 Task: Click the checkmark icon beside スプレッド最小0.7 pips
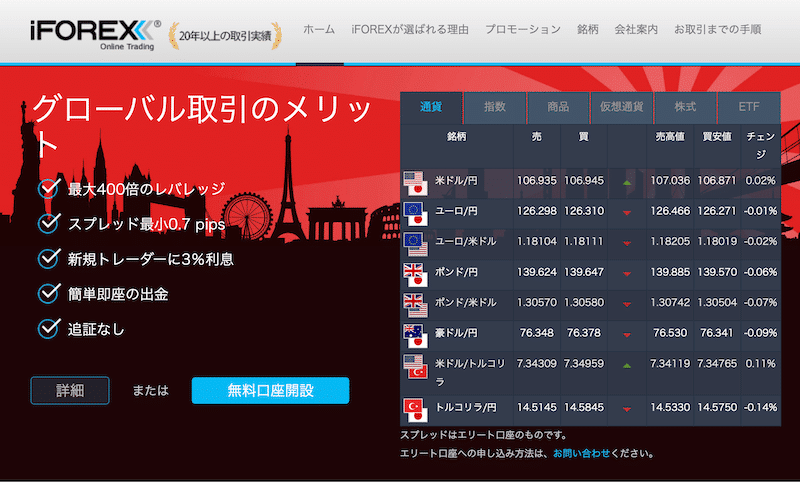pyautogui.click(x=49, y=223)
